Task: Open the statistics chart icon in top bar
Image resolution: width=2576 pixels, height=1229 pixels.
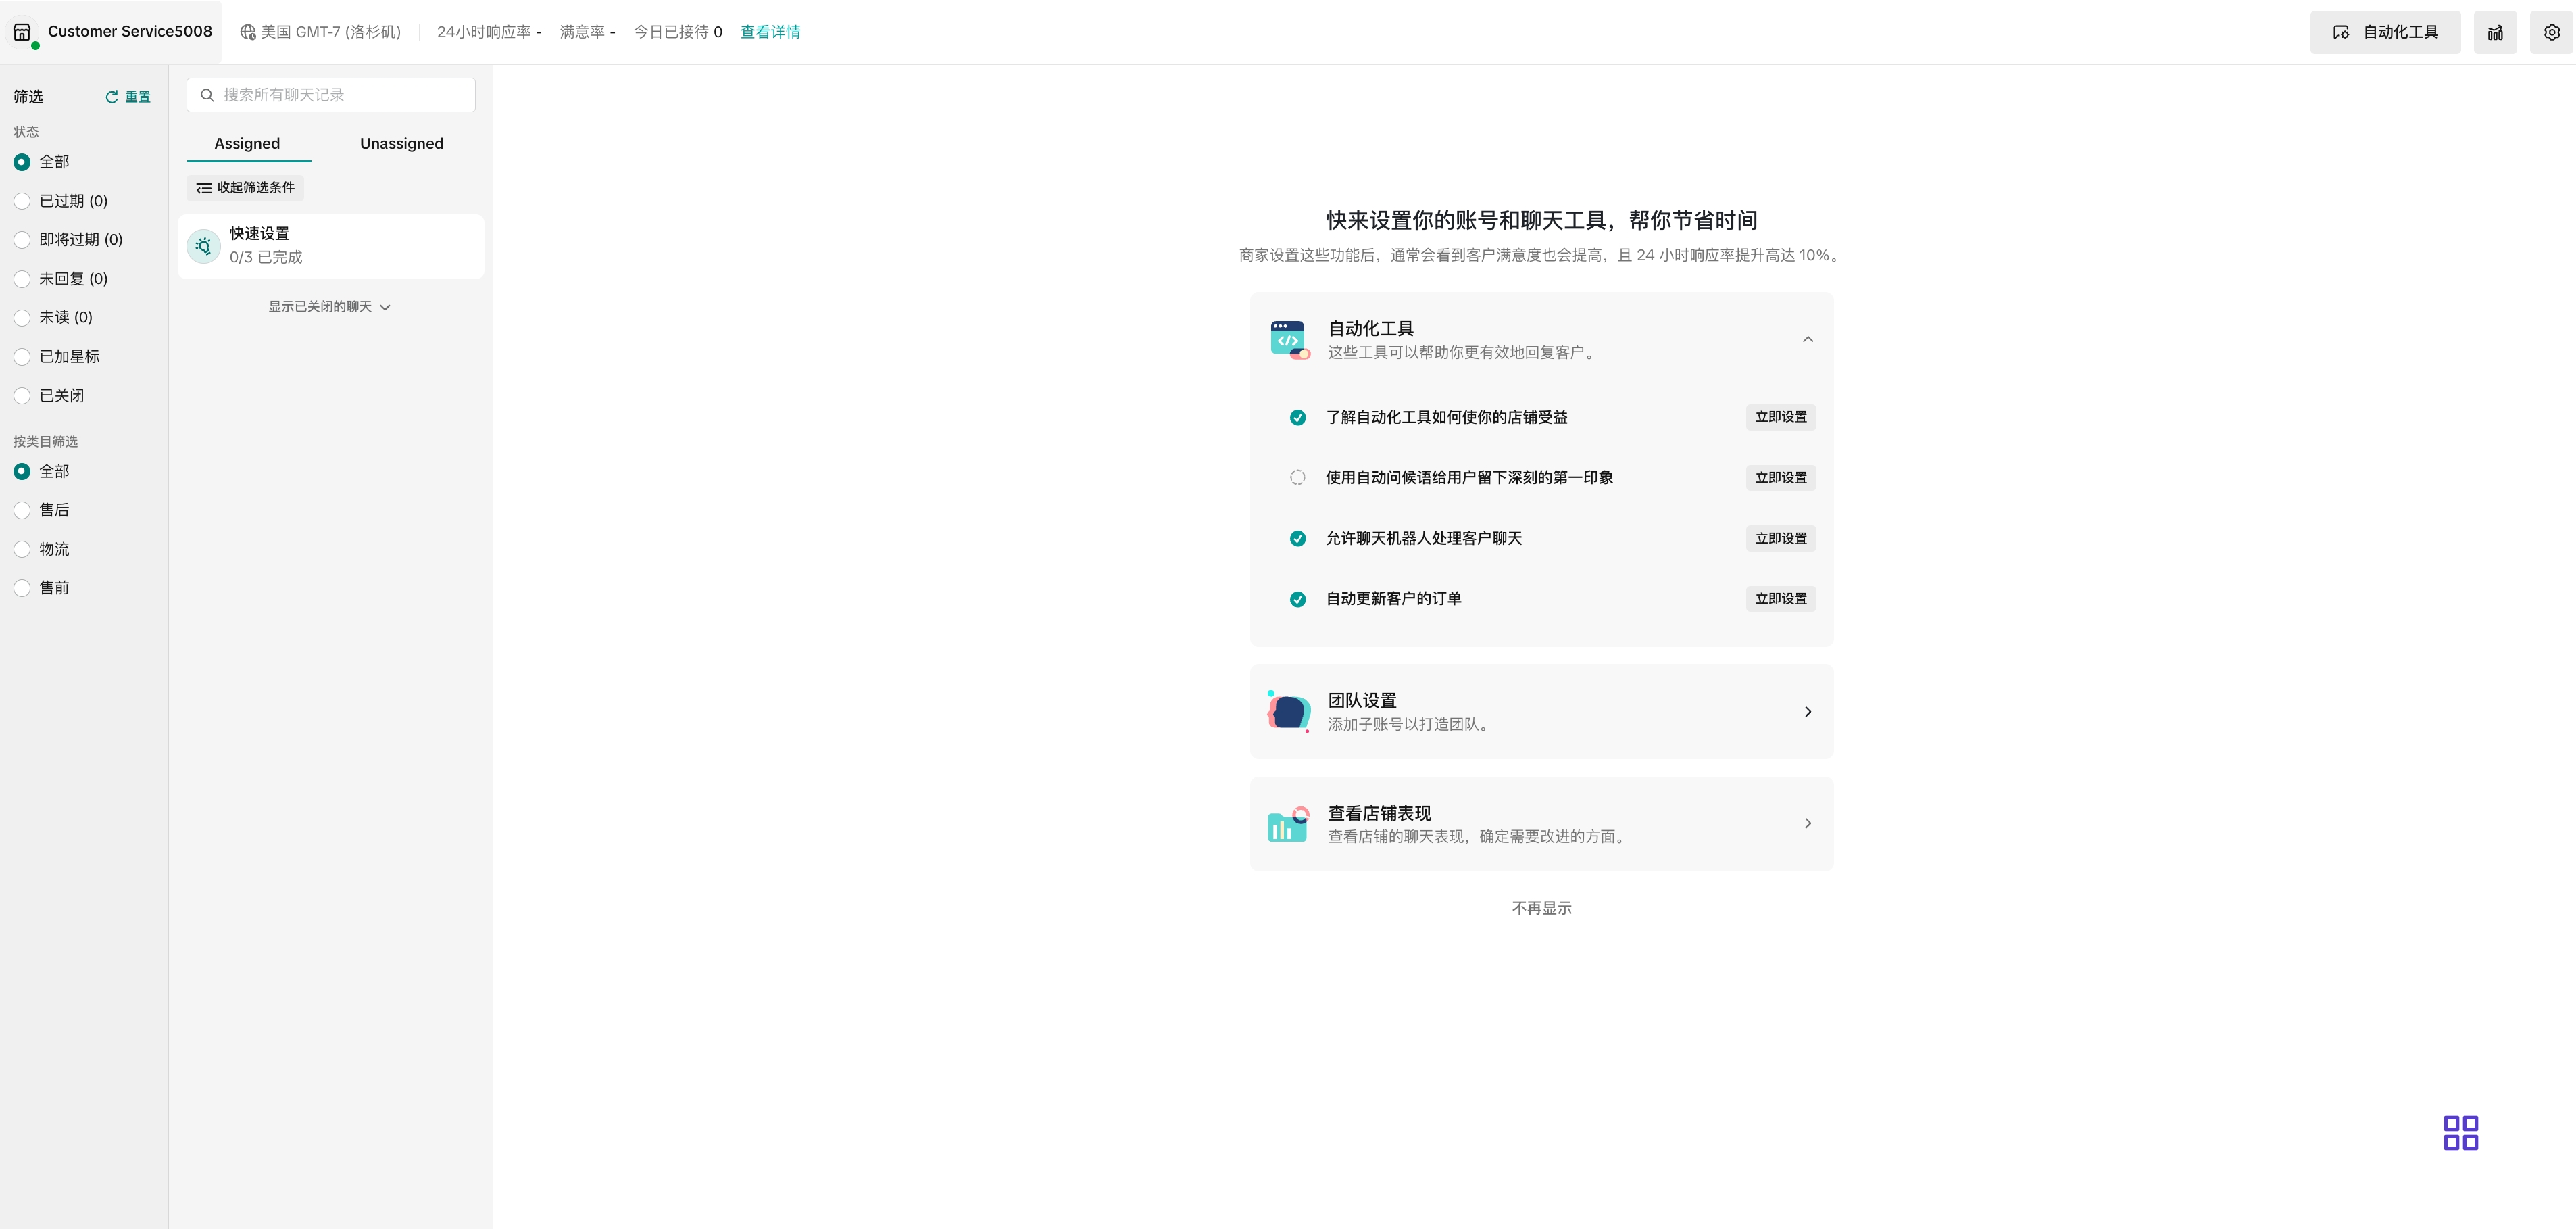Action: 2495,32
